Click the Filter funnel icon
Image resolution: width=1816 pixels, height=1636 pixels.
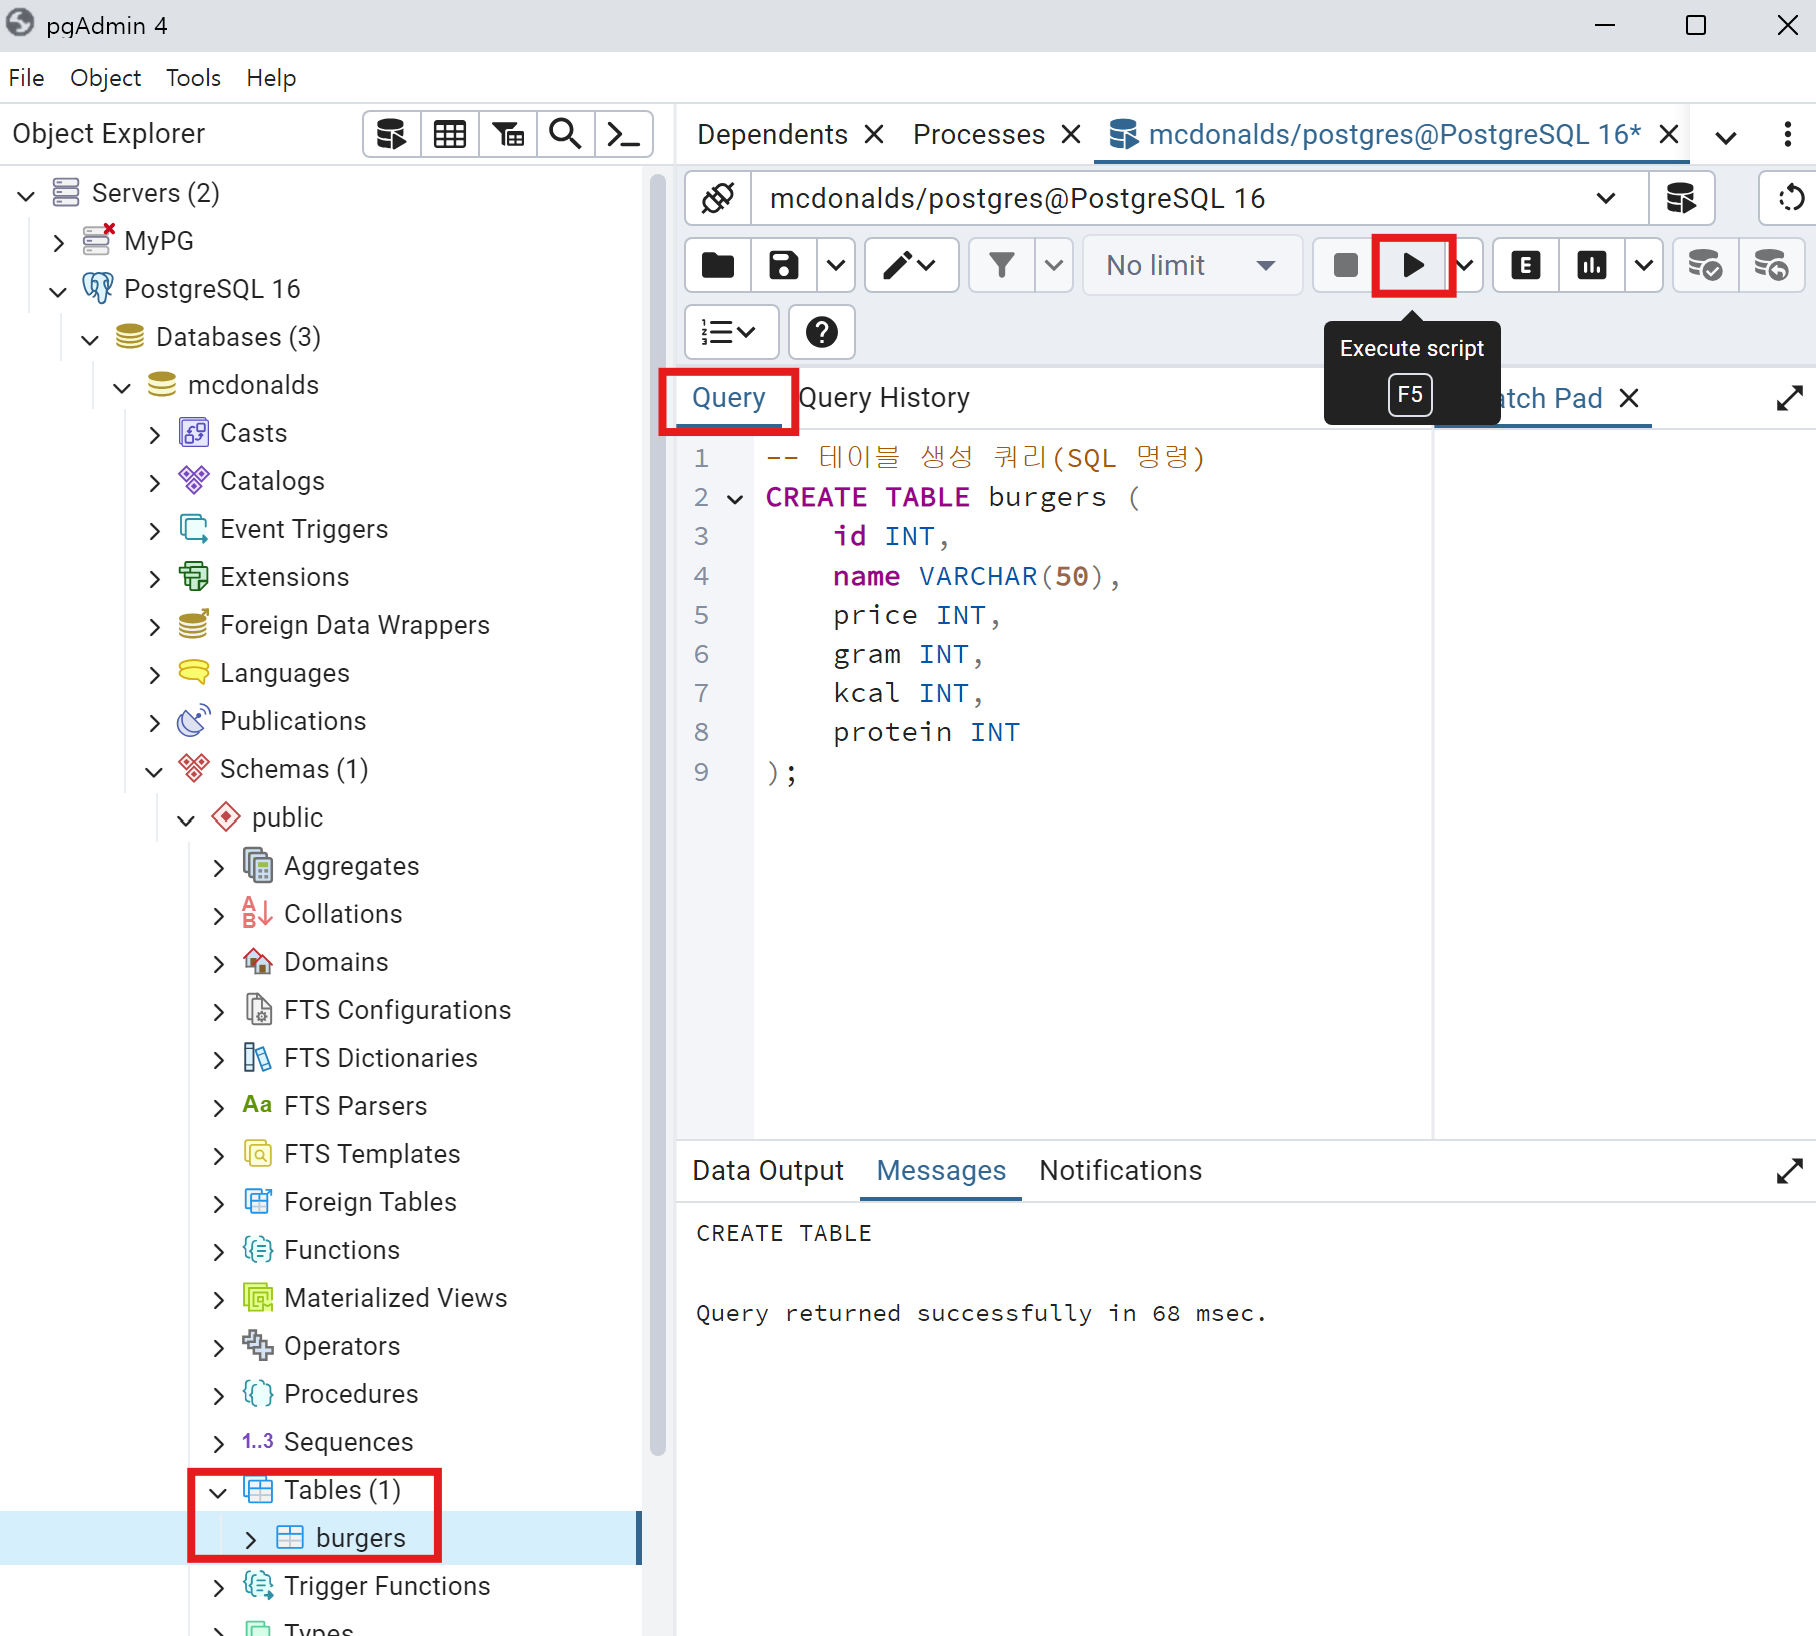pos(1002,265)
